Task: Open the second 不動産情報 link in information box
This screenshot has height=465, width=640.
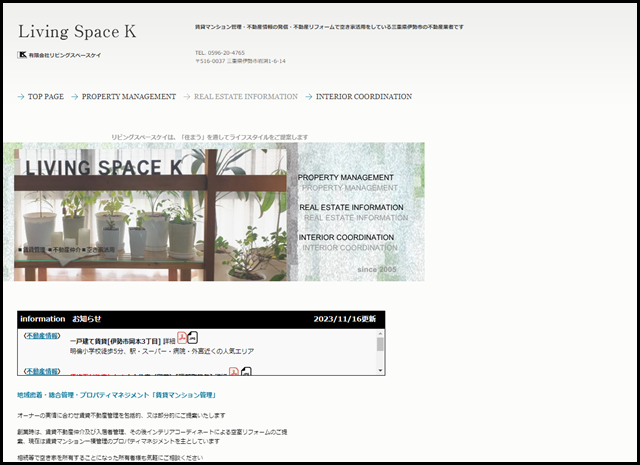Action: pyautogui.click(x=42, y=371)
